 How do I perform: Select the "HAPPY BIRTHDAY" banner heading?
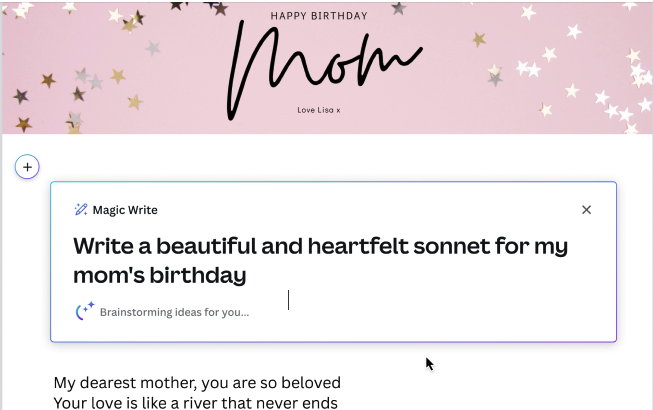[x=320, y=16]
